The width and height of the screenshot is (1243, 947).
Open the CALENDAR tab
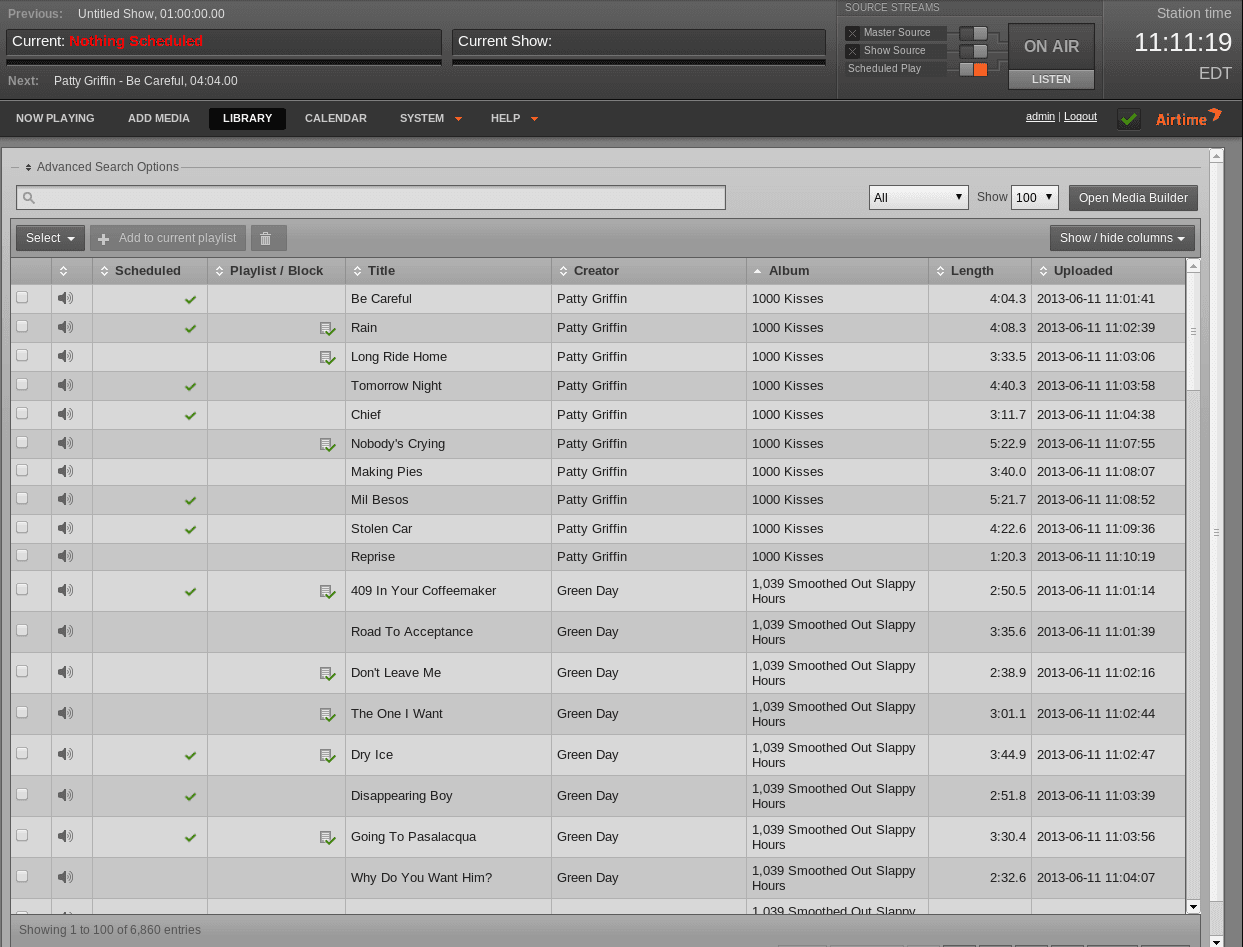pos(336,118)
